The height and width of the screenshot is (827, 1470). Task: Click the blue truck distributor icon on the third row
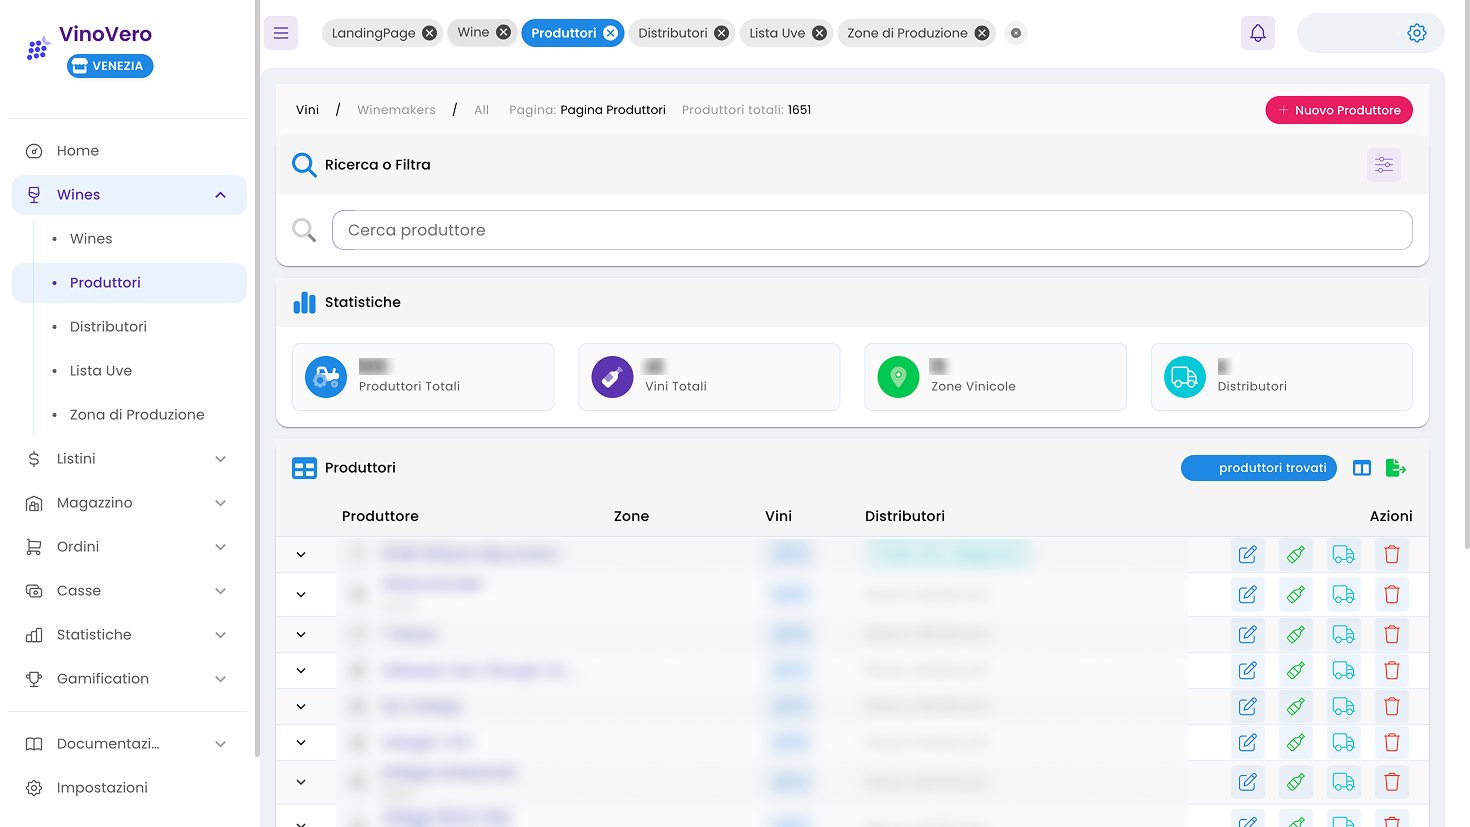1343,634
